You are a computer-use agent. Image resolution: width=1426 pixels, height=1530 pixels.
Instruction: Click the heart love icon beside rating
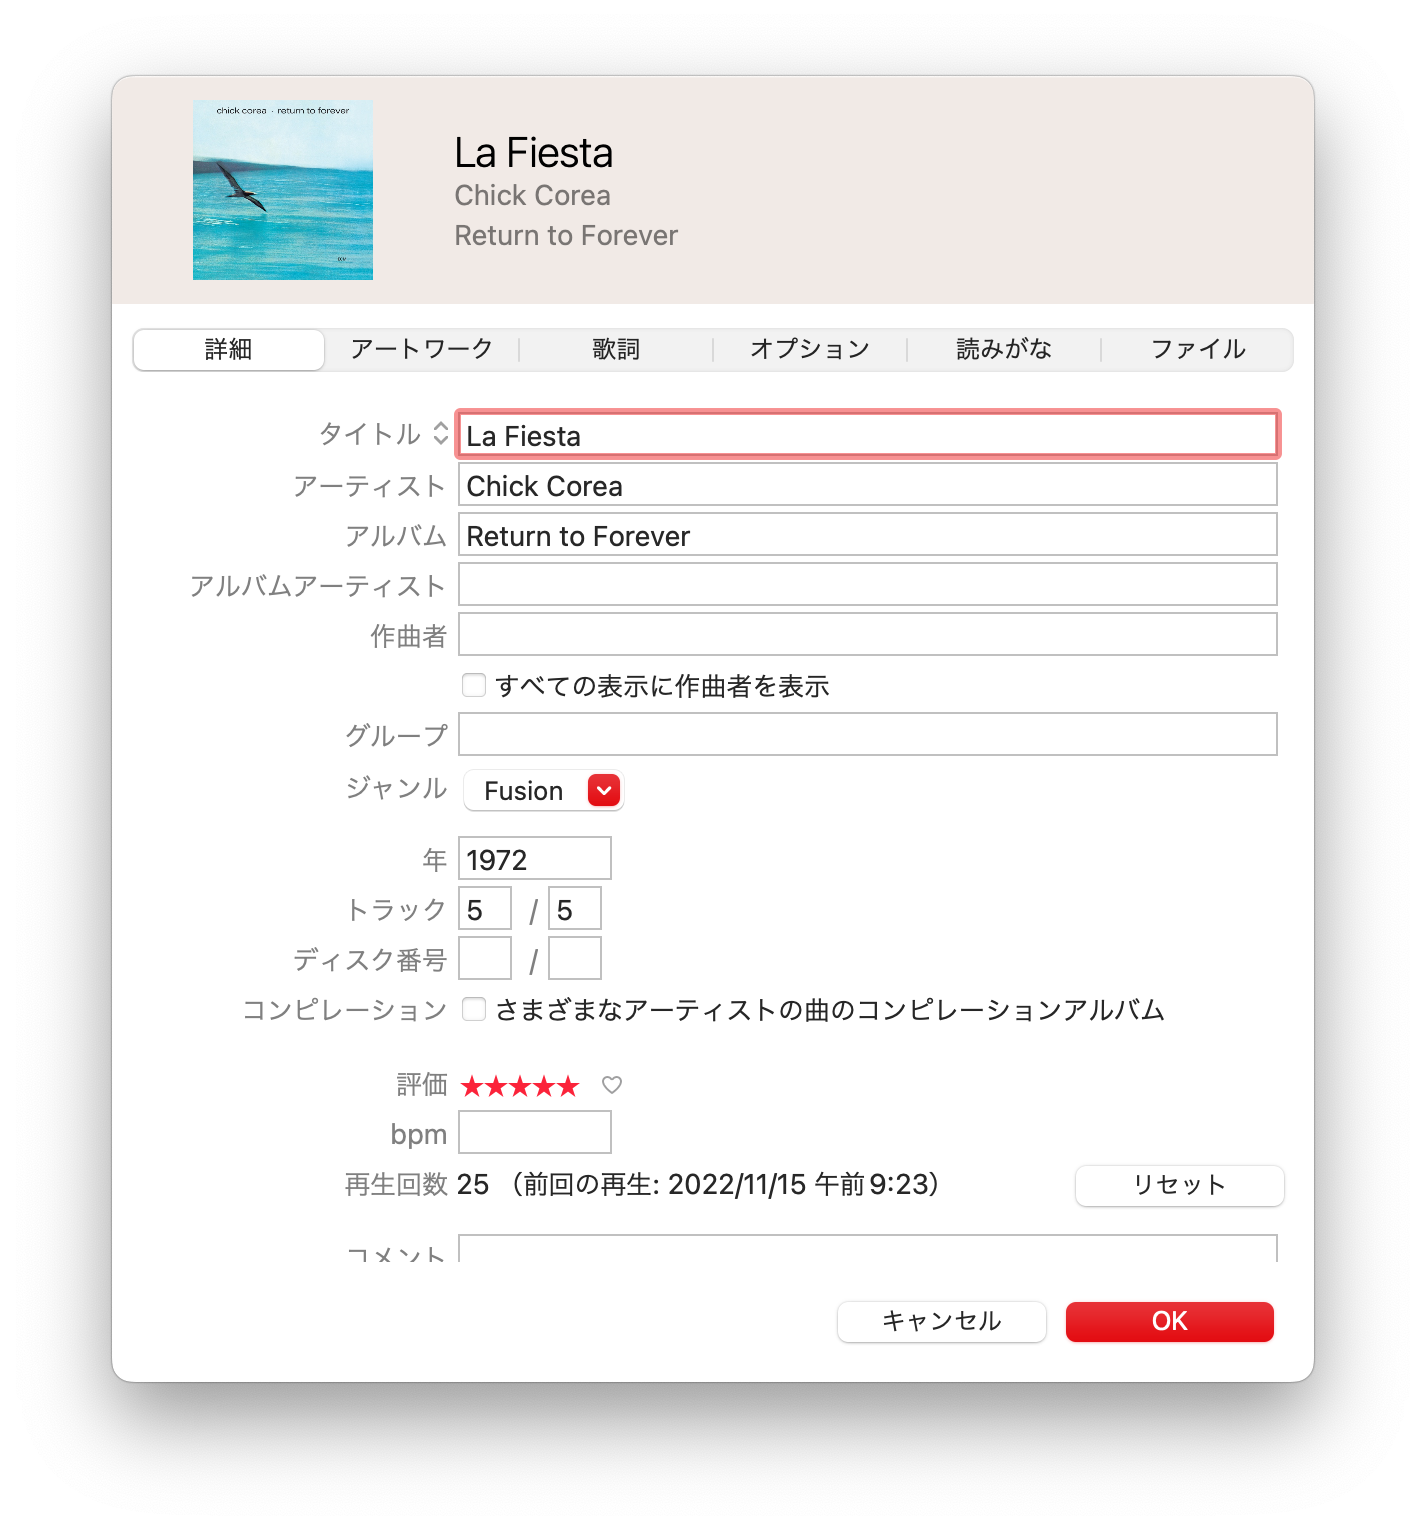coord(612,1085)
